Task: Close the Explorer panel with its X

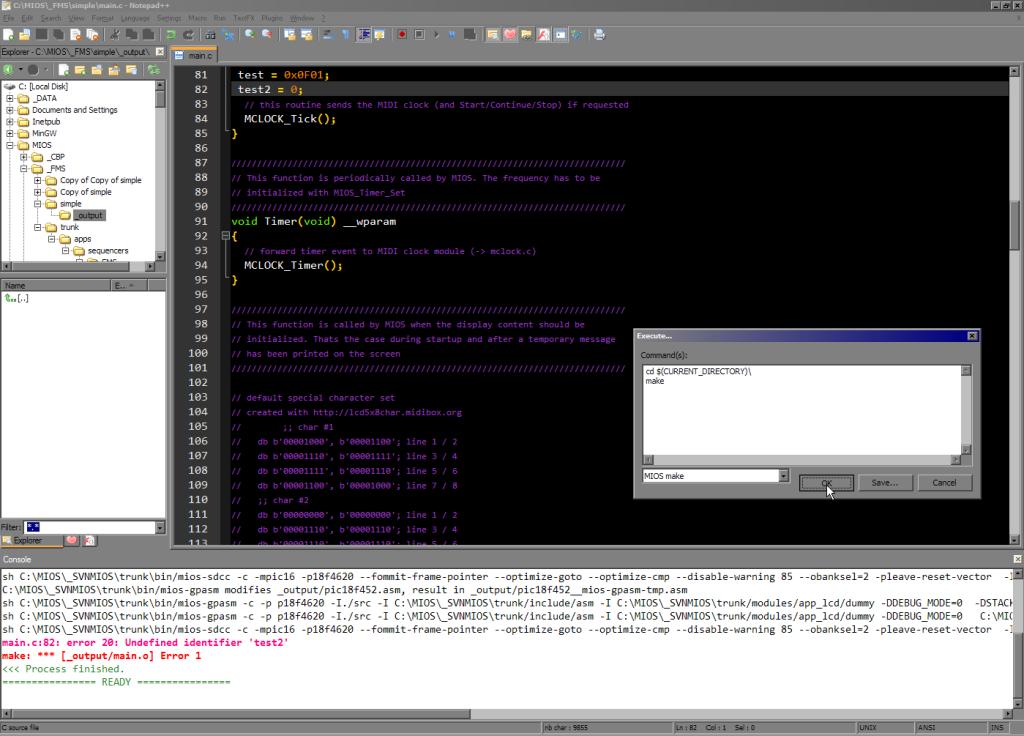Action: (x=160, y=52)
